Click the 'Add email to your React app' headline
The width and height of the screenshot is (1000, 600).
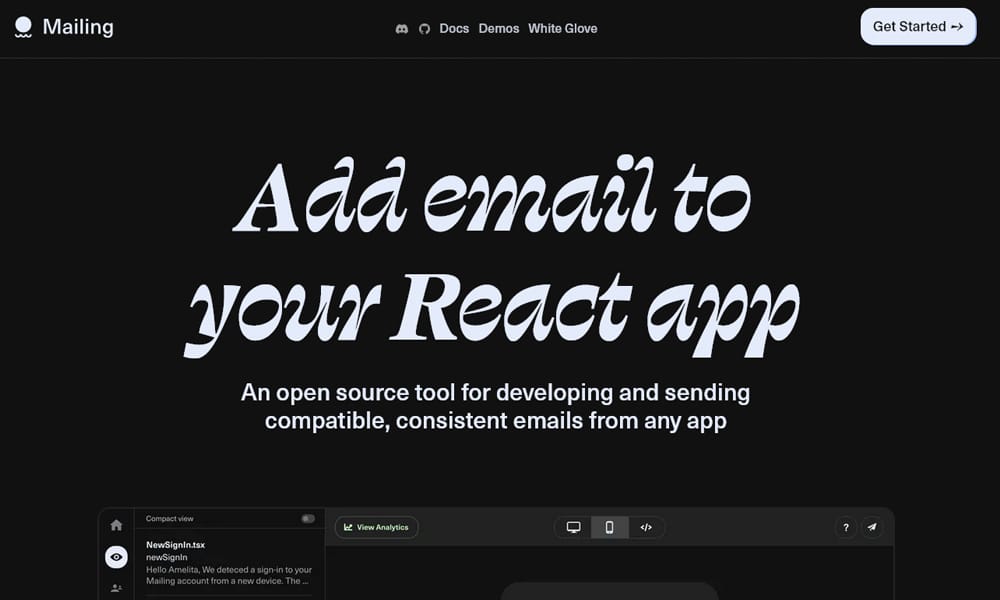492,255
